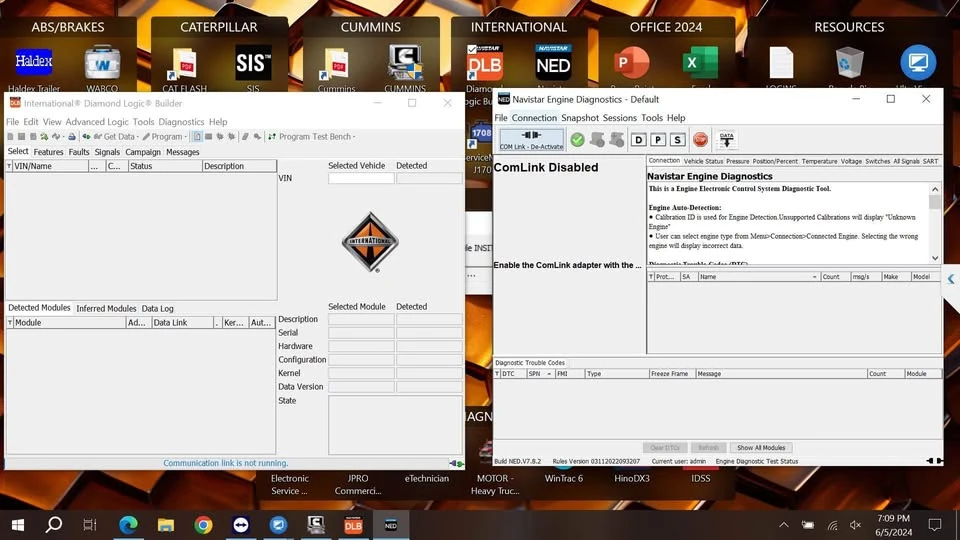Click the Show All Modules button
960x540 pixels.
tap(761, 448)
